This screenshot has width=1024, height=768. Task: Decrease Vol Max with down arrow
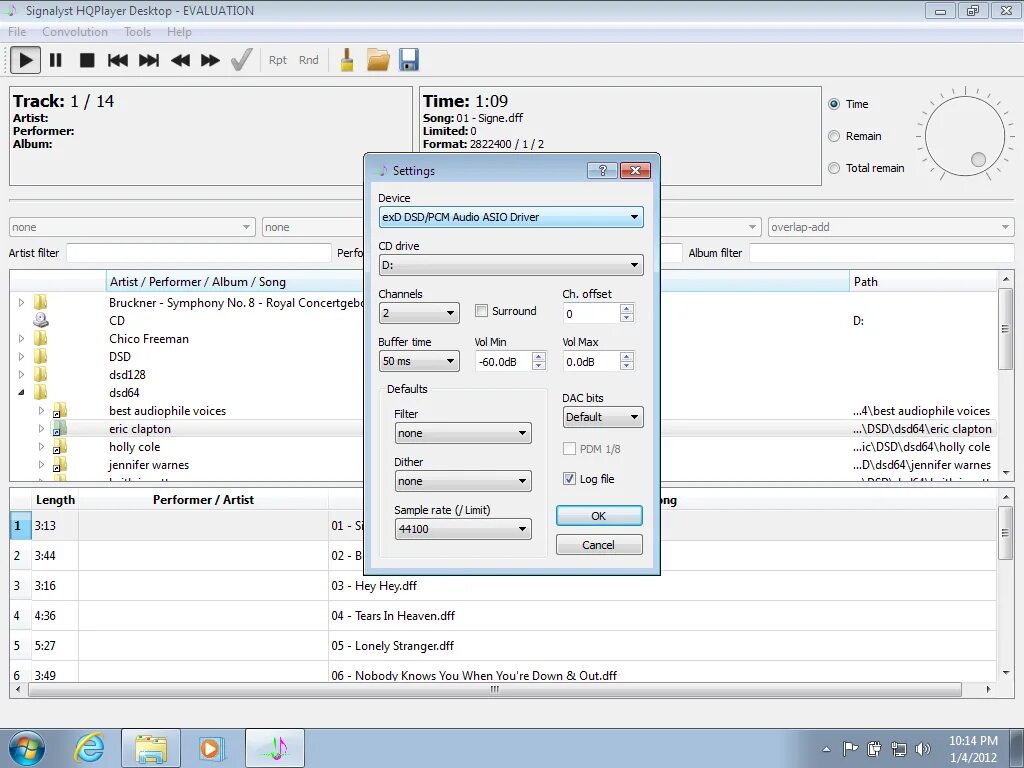tap(627, 366)
